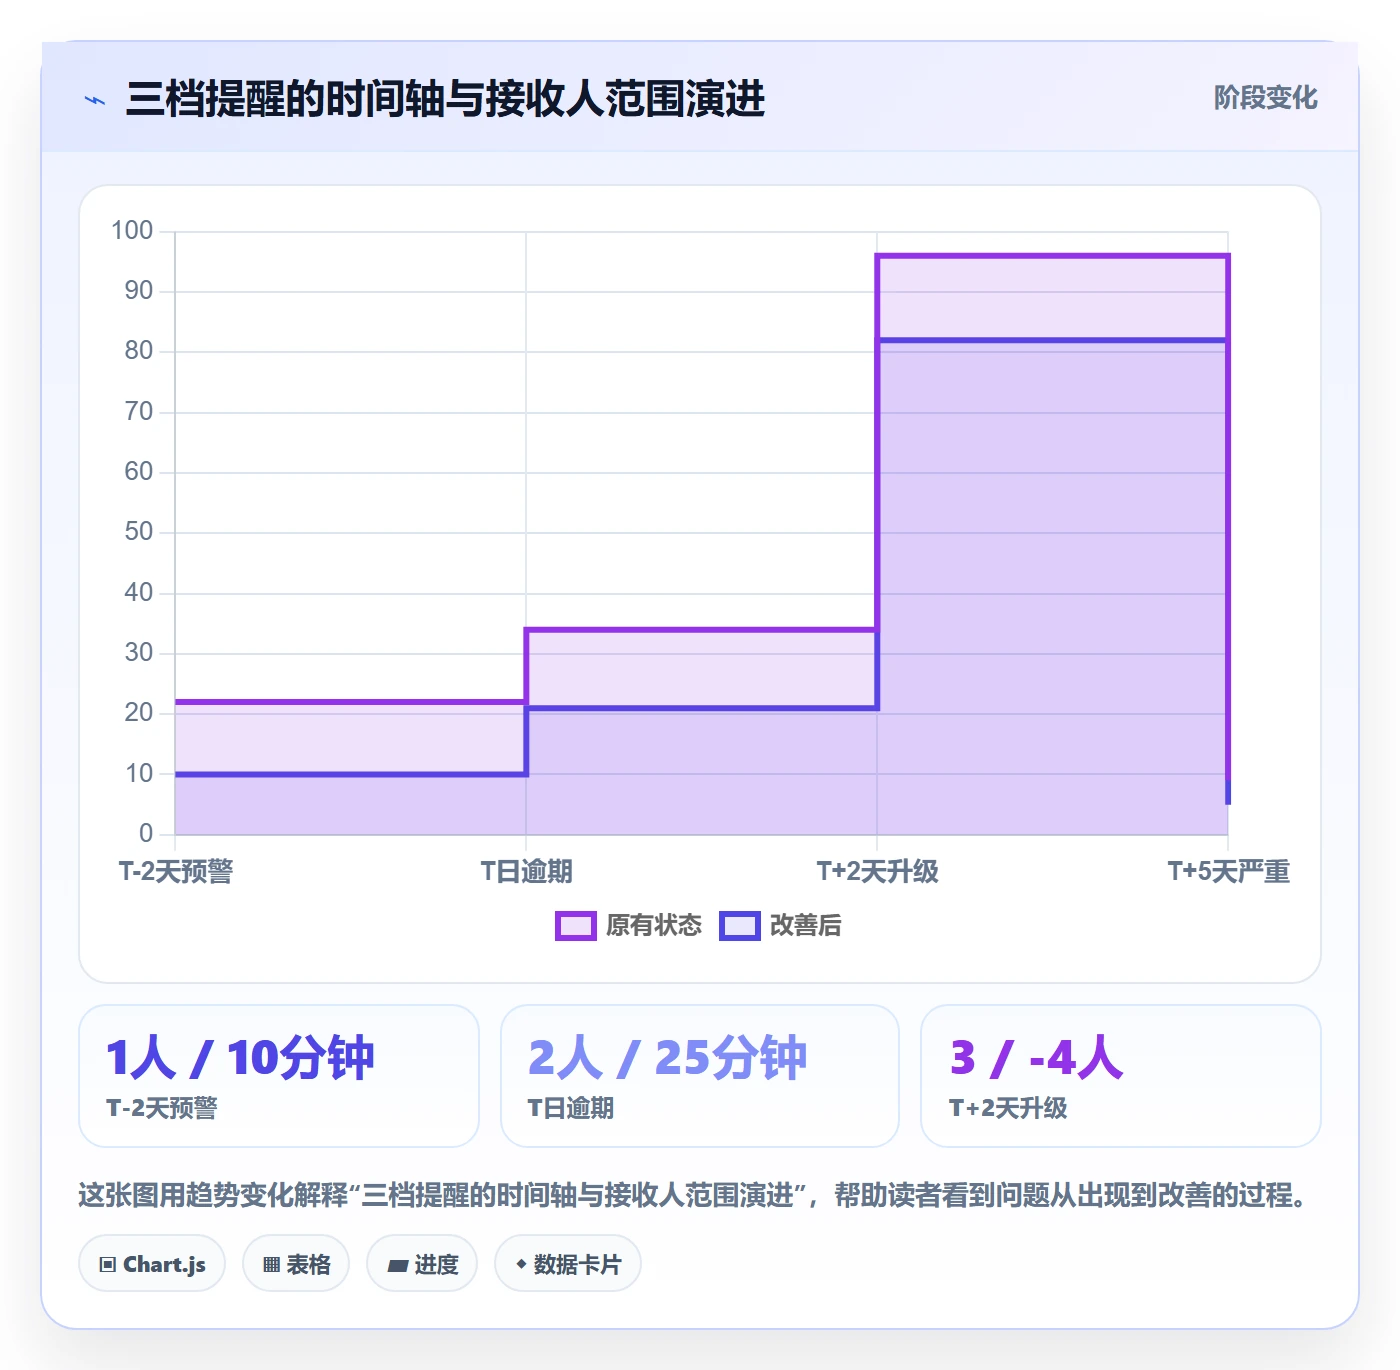Click the T日逾期 caption inside the stat card
Image resolution: width=1400 pixels, height=1370 pixels.
click(571, 1108)
